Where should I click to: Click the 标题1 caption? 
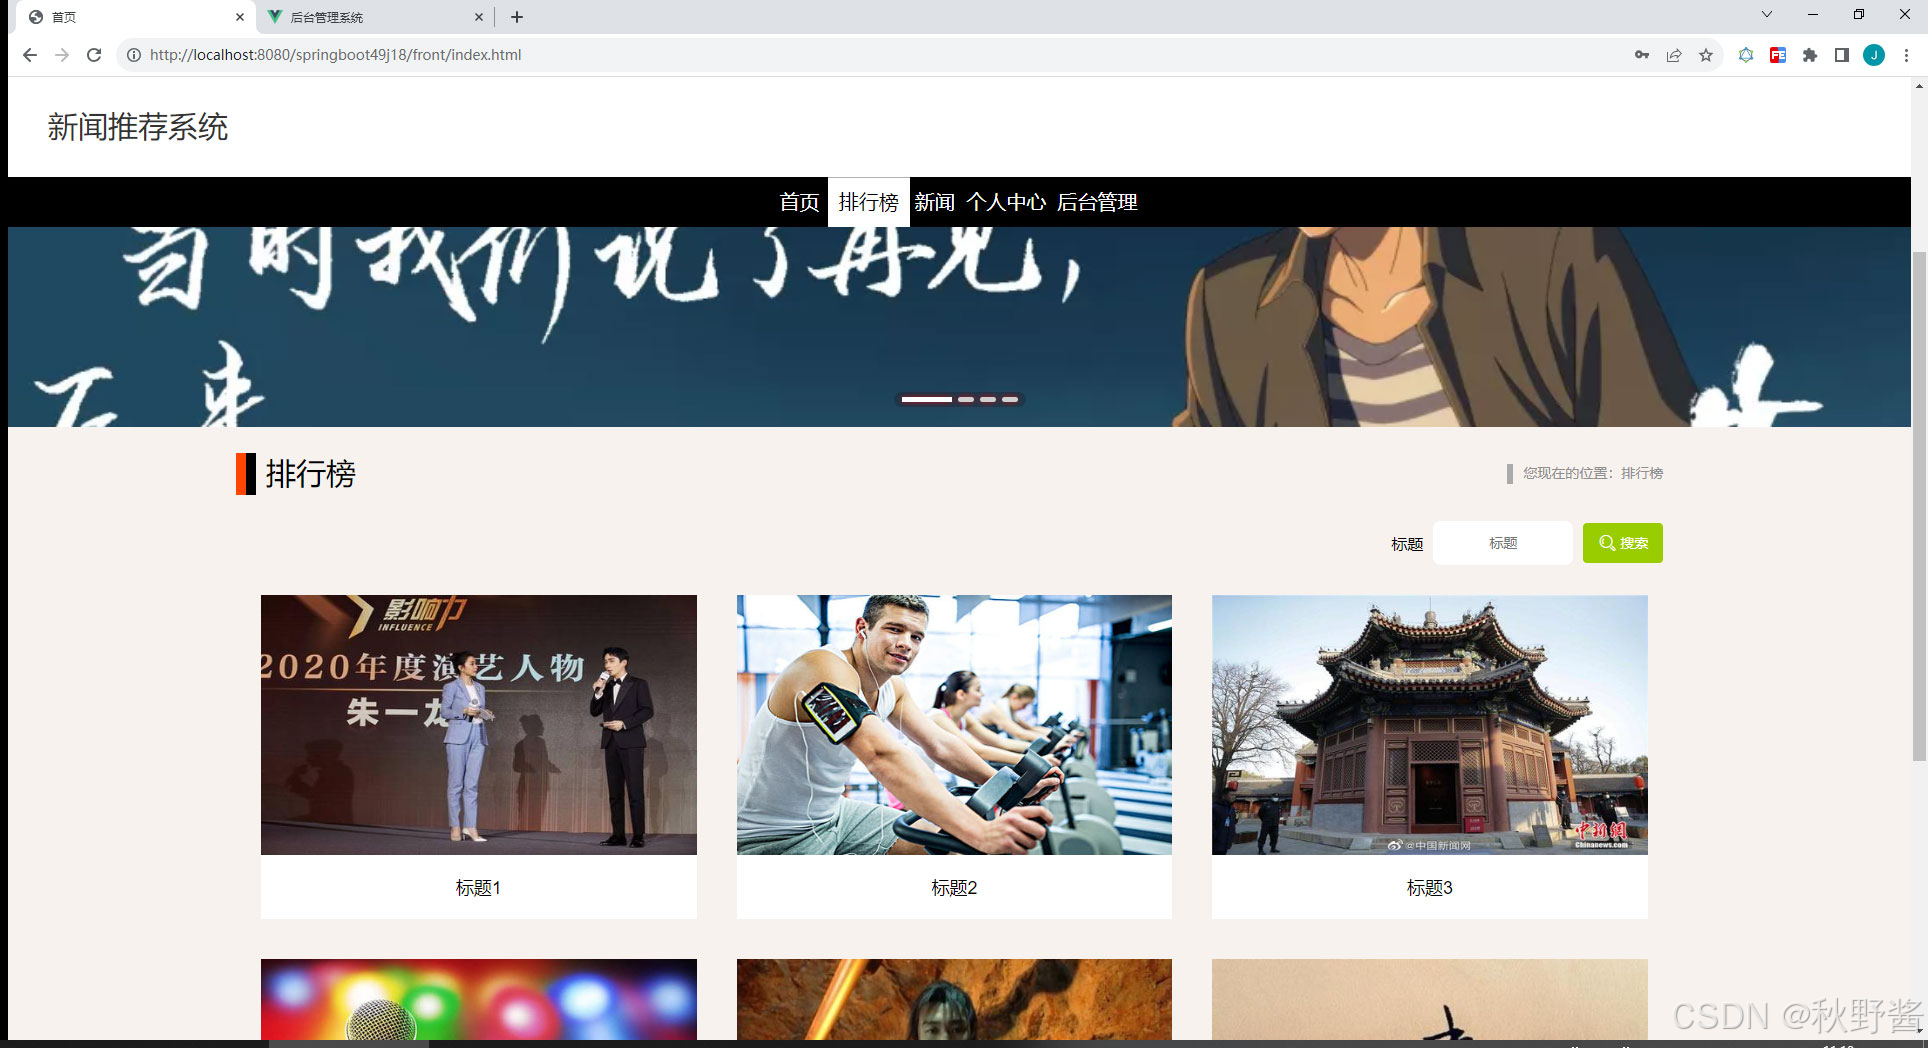pyautogui.click(x=478, y=888)
